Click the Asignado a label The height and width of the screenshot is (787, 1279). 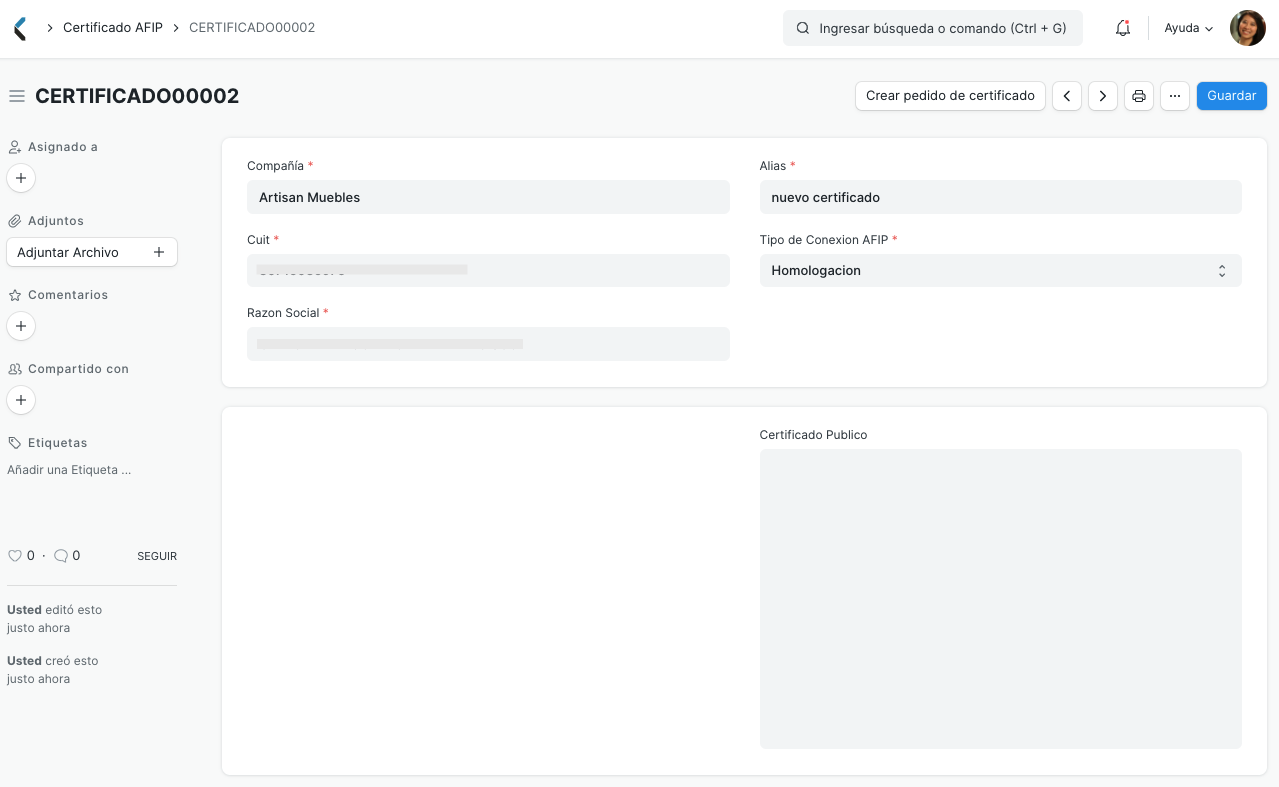tap(63, 147)
